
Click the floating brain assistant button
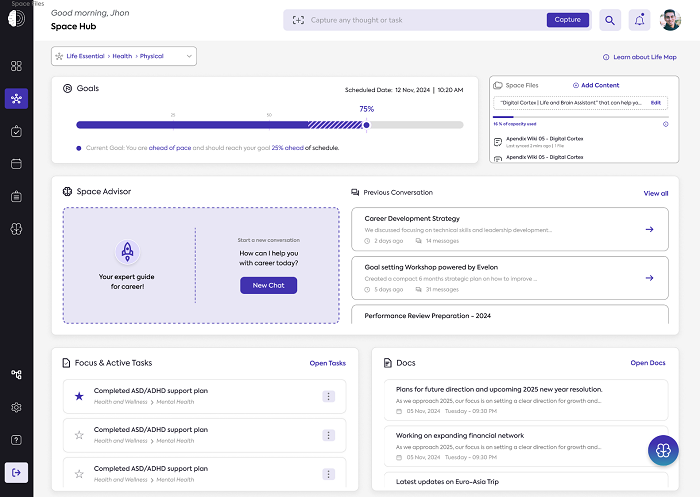[x=663, y=450]
